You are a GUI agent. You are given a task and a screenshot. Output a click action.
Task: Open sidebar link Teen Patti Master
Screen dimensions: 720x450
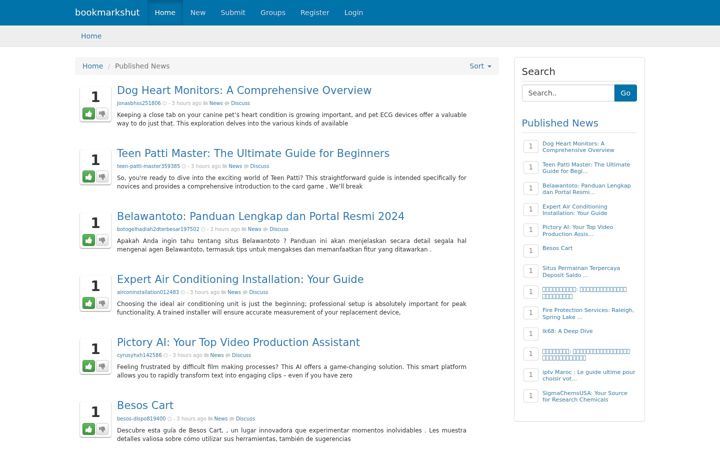[x=586, y=168]
